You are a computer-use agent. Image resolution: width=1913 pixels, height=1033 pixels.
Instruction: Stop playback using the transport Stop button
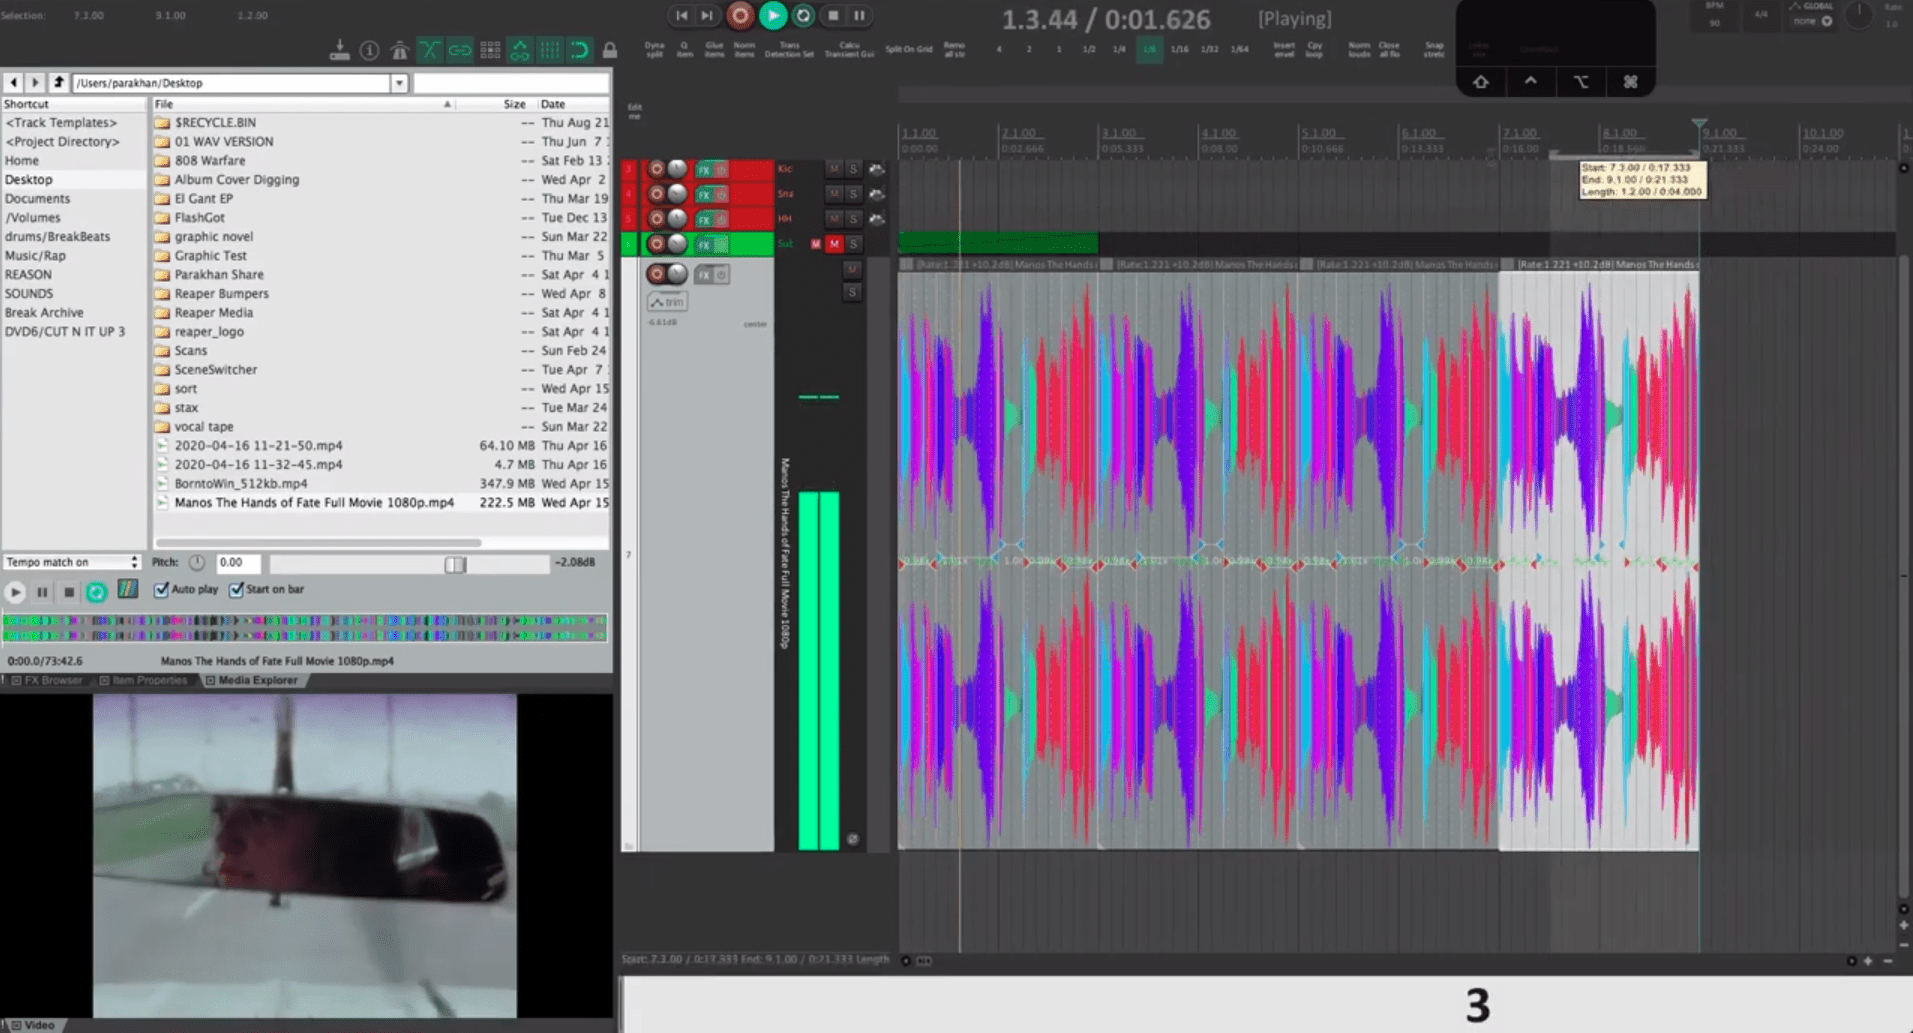point(833,15)
